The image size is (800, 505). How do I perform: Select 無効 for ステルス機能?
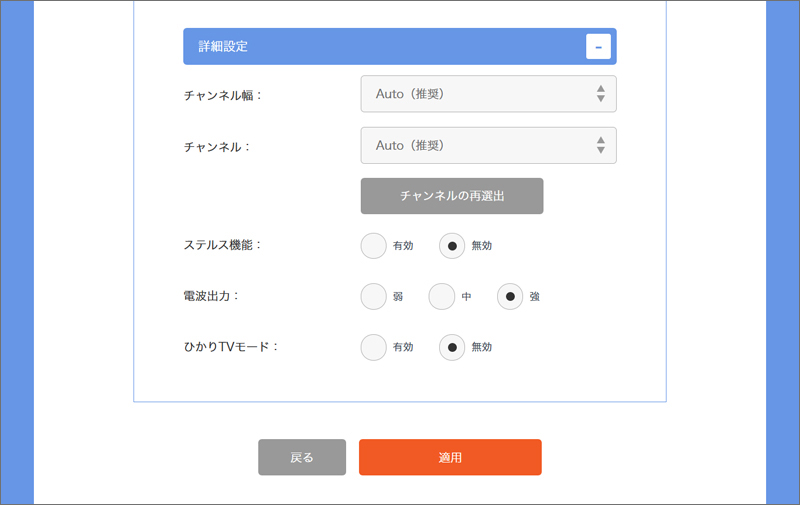[452, 246]
